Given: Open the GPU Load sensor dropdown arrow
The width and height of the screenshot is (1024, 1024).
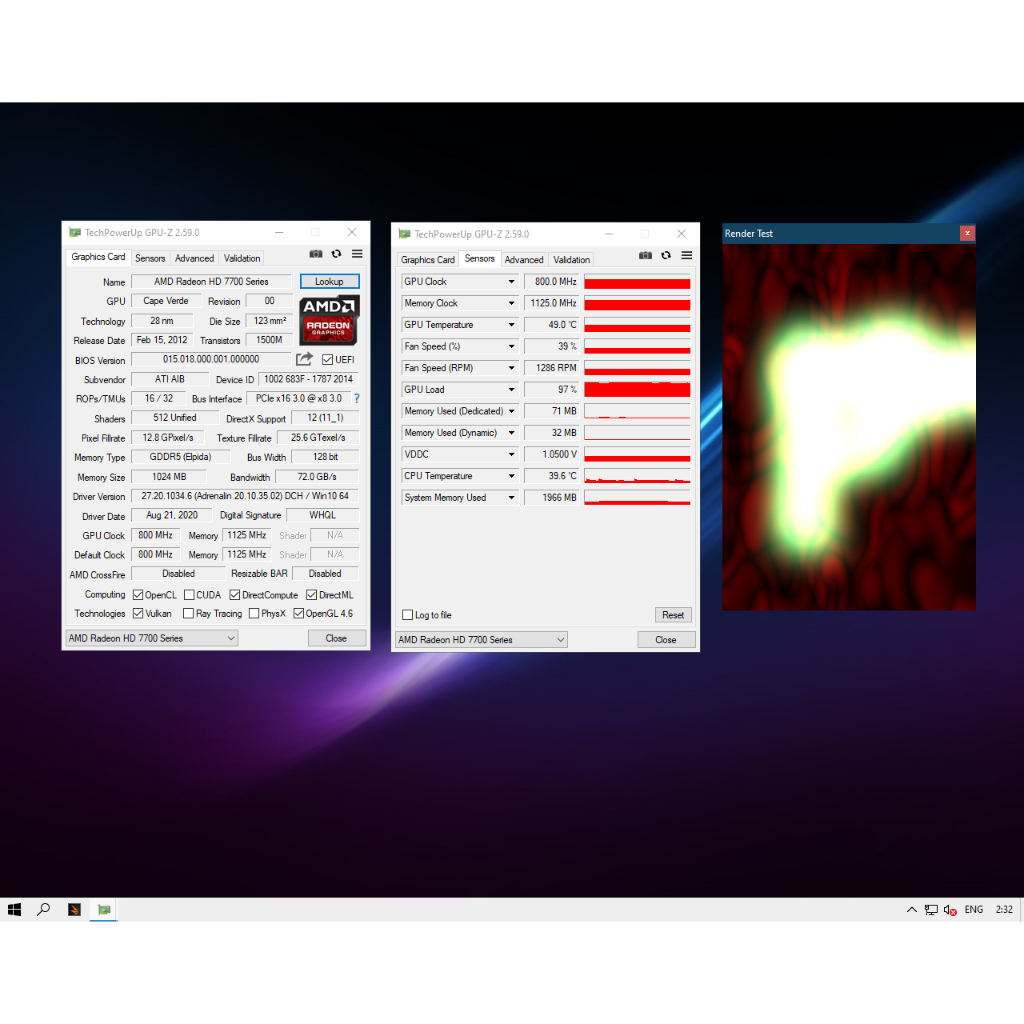Looking at the screenshot, I should (511, 390).
